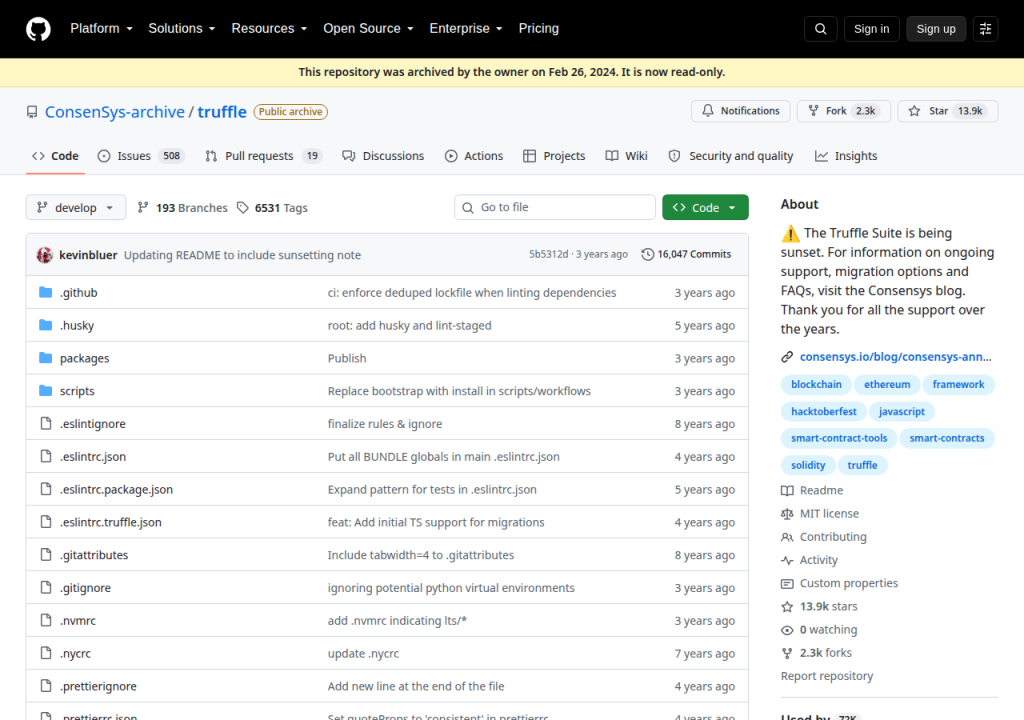The width and height of the screenshot is (1024, 720).
Task: Click the MIT license scales icon
Action: tap(787, 514)
